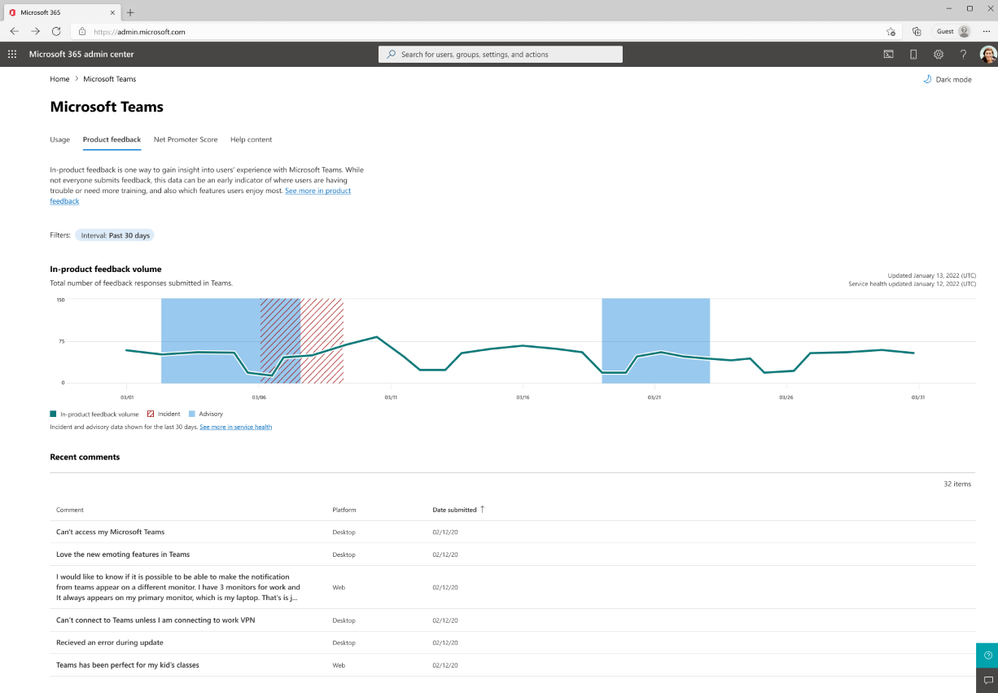Open the Net Promoter Score tab
The width and height of the screenshot is (998, 693).
[185, 139]
